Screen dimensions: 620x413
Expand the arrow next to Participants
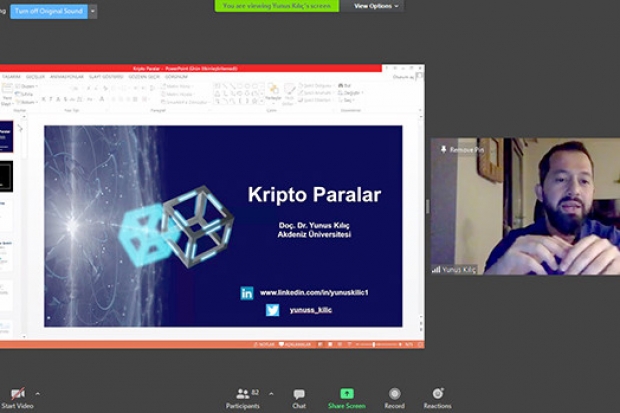(x=271, y=393)
